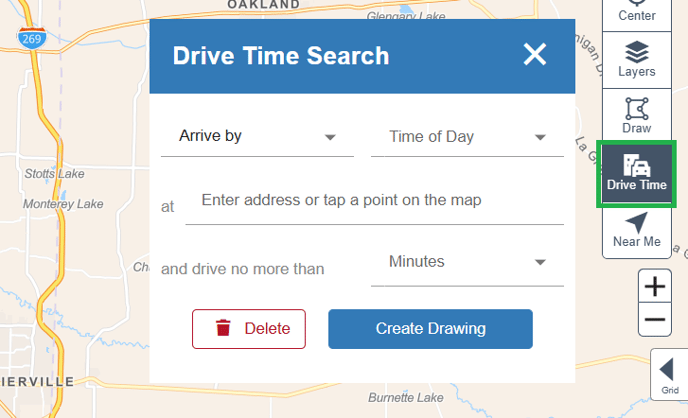Image resolution: width=688 pixels, height=418 pixels.
Task: Expand the Minutes dropdown
Action: pos(467,262)
